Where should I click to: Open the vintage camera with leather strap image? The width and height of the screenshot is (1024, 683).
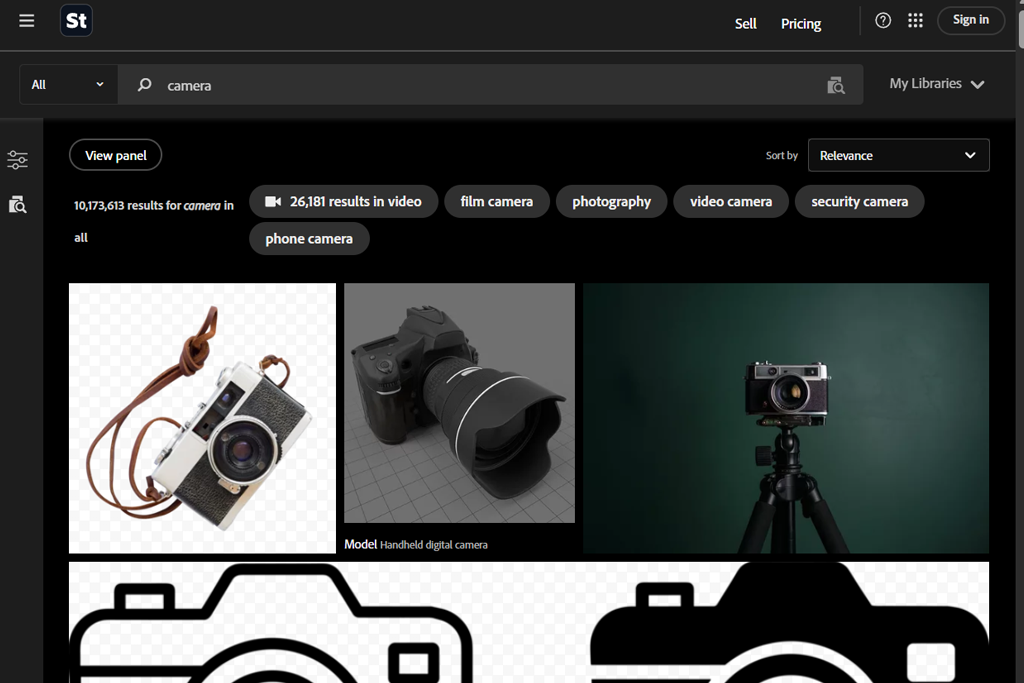tap(202, 418)
